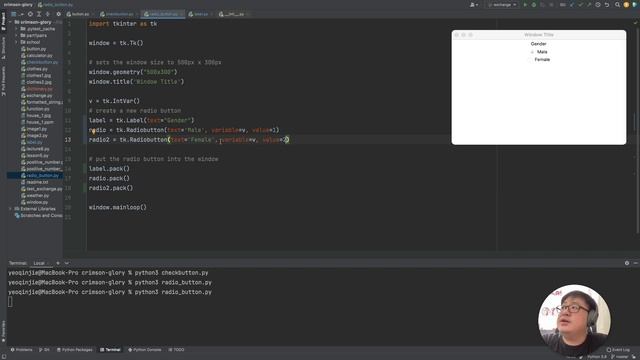Open checkbutton.py in the project tree

click(x=40, y=62)
